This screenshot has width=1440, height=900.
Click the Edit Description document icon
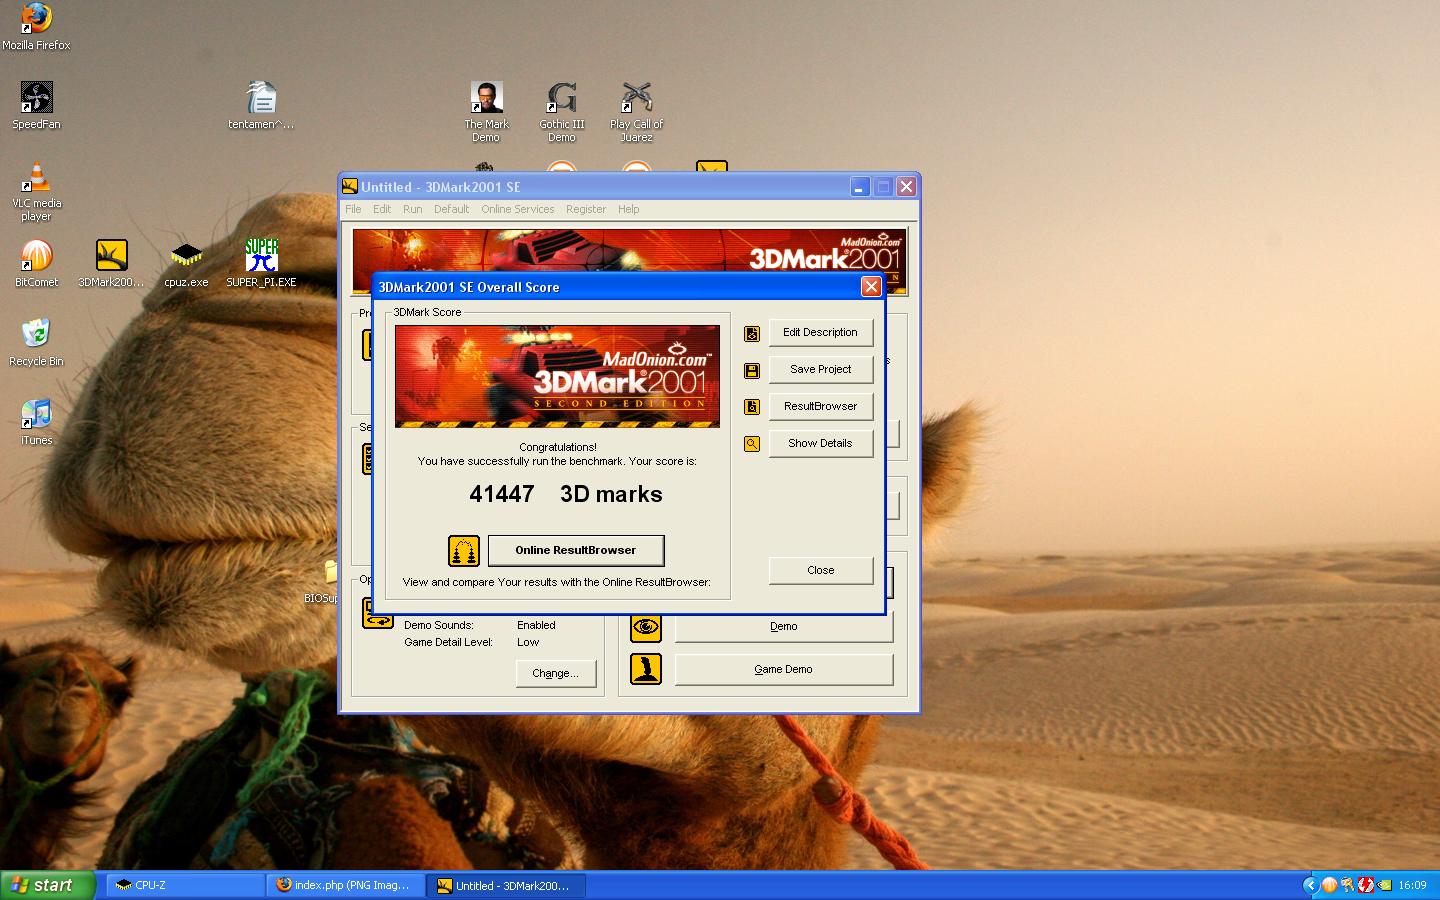(x=752, y=334)
